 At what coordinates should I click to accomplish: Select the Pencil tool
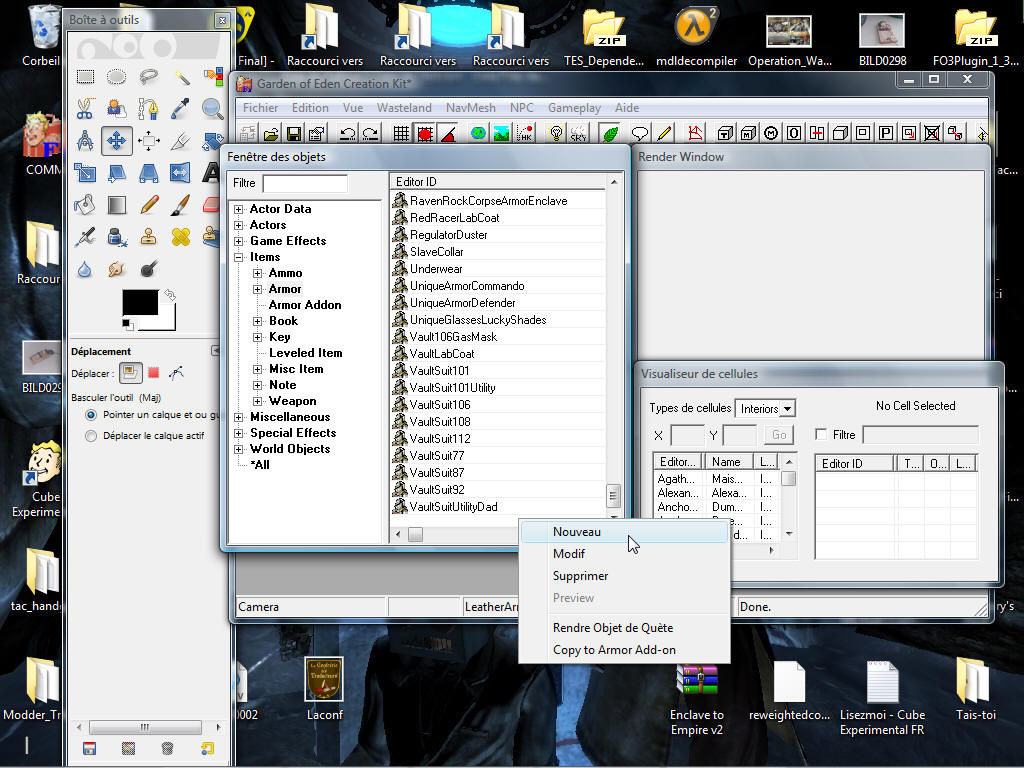tap(149, 204)
